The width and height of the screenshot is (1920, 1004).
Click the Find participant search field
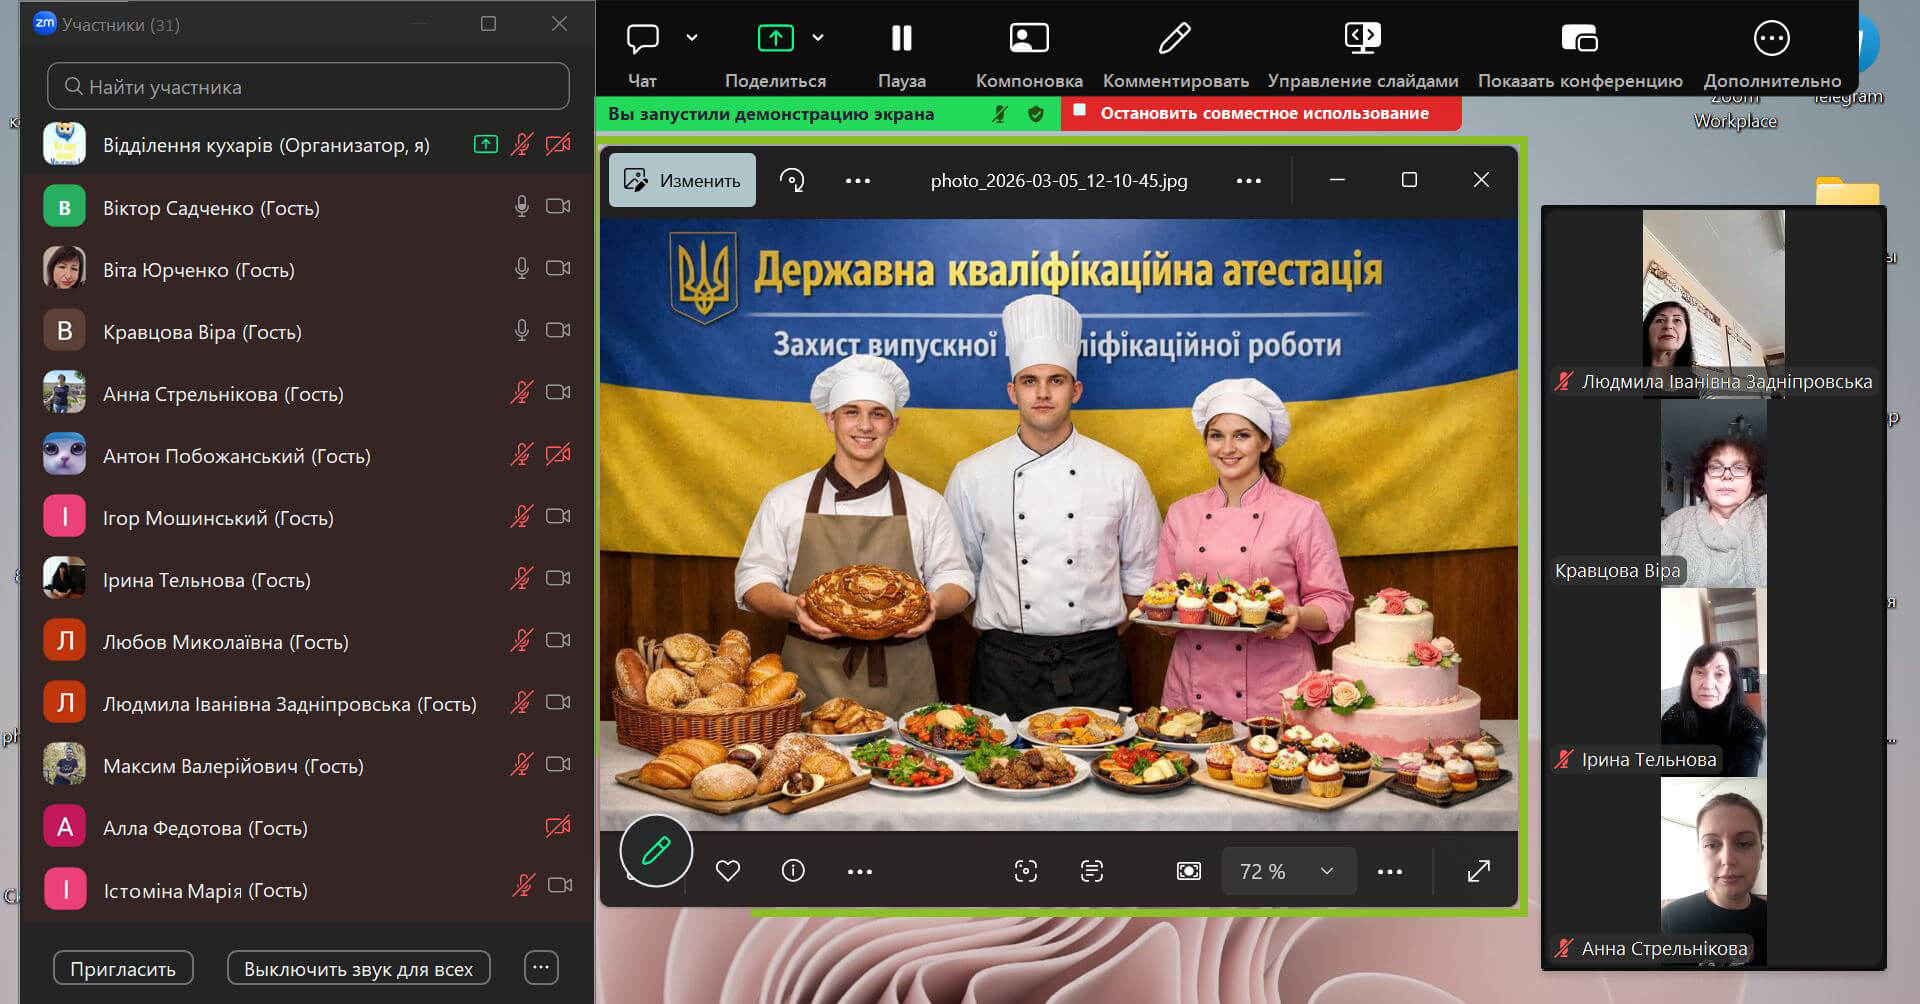coord(308,87)
